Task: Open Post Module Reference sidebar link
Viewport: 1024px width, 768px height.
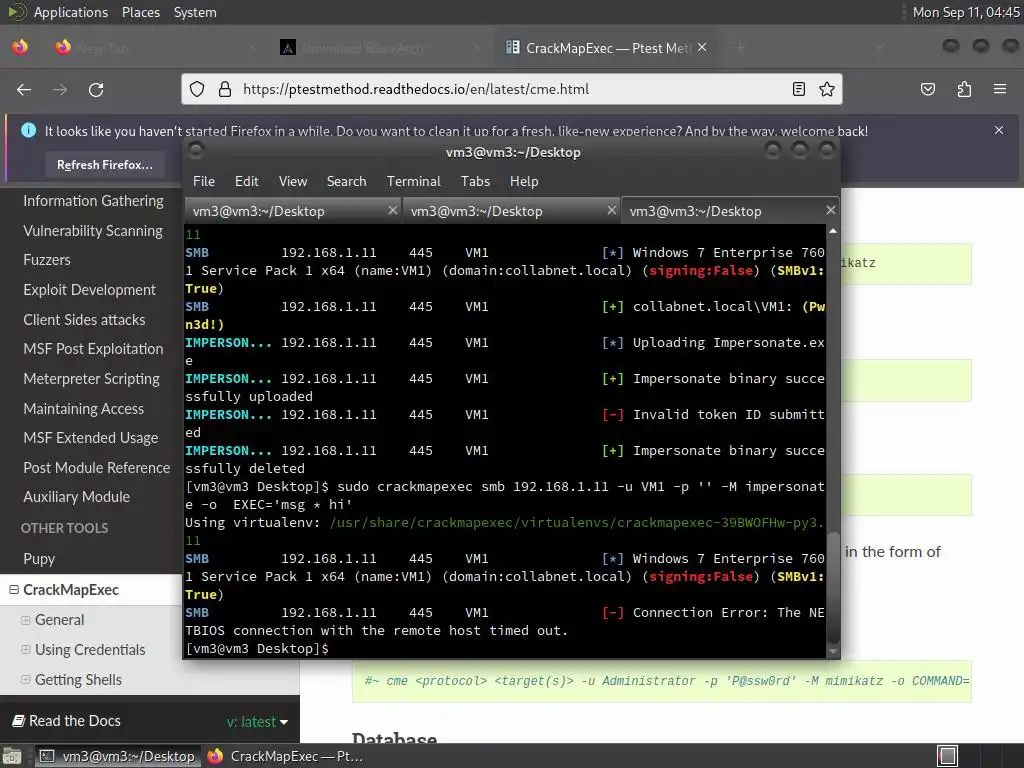Action: (97, 468)
